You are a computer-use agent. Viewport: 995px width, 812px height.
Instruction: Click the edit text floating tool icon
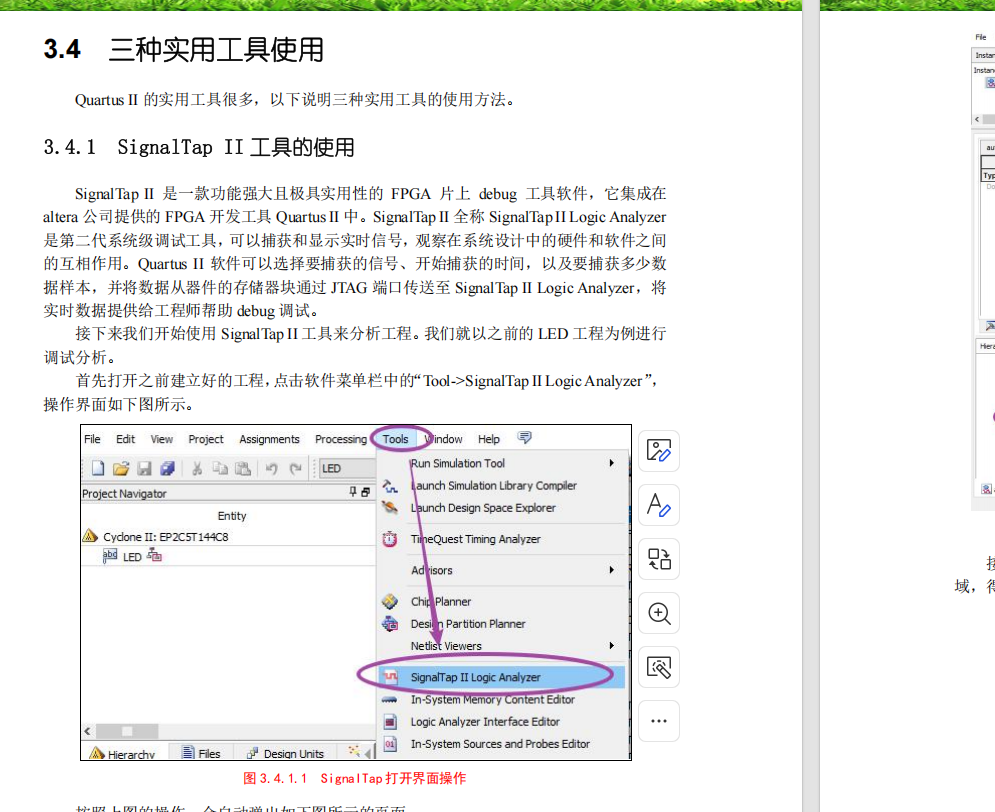(x=659, y=505)
